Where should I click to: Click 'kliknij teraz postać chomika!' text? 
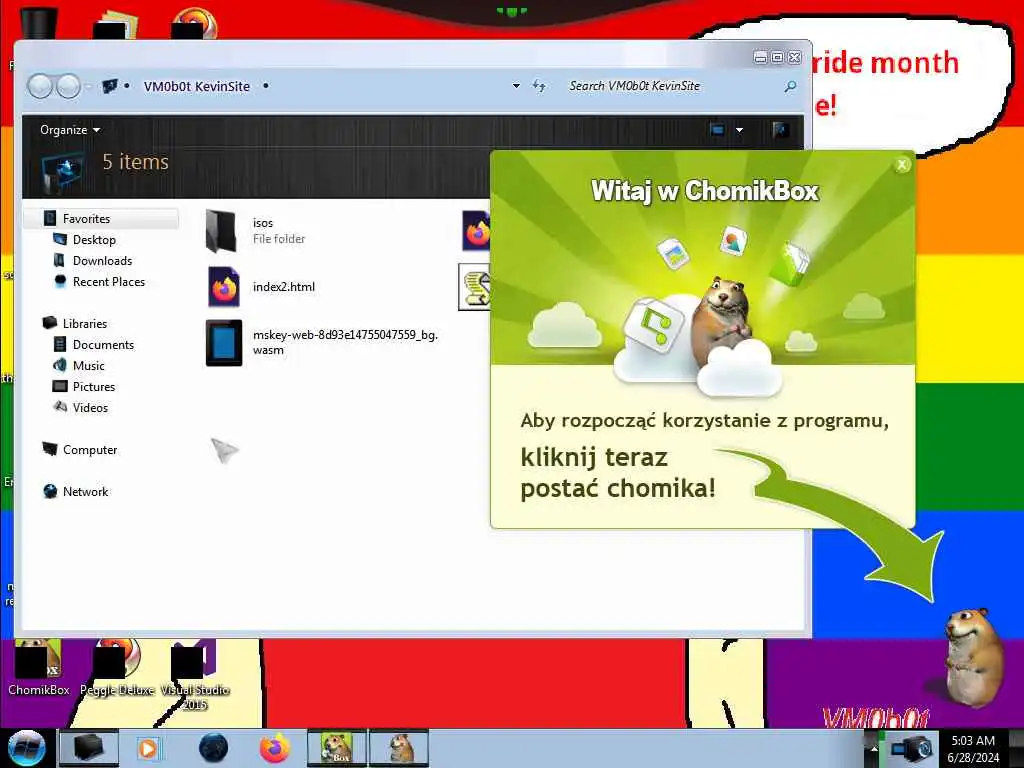coord(618,473)
